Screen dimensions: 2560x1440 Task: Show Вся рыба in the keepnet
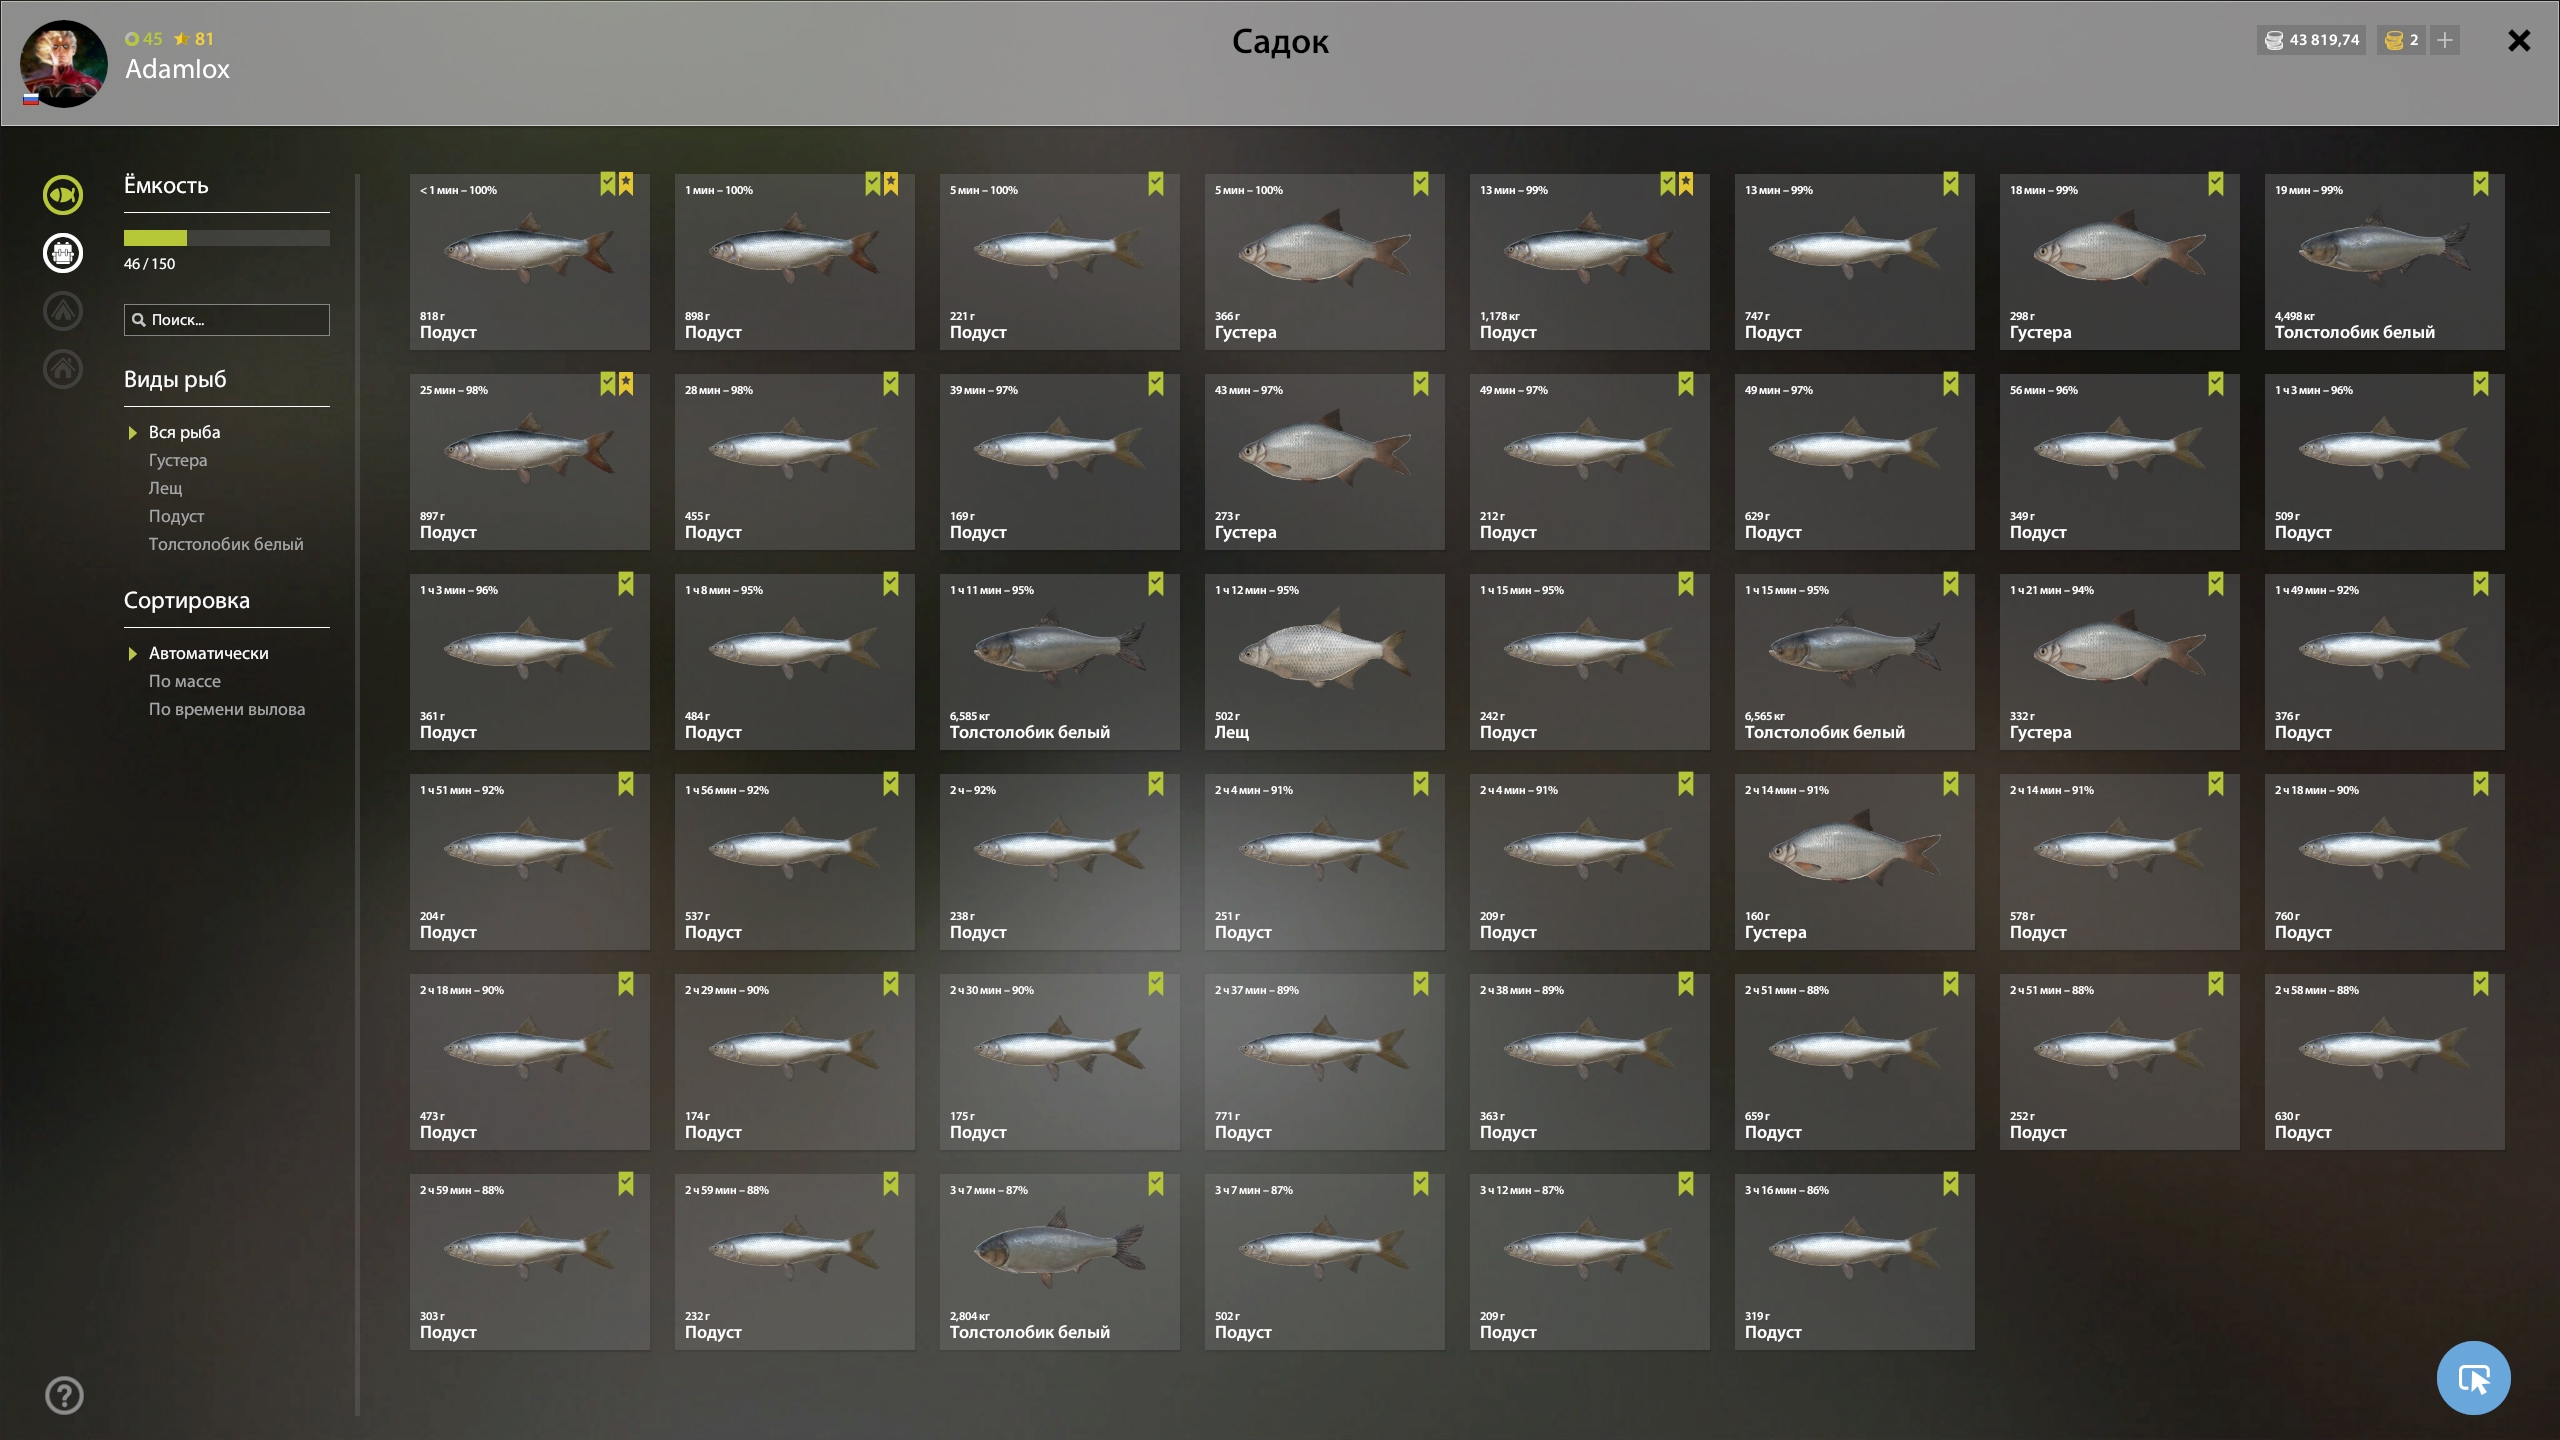[x=184, y=432]
